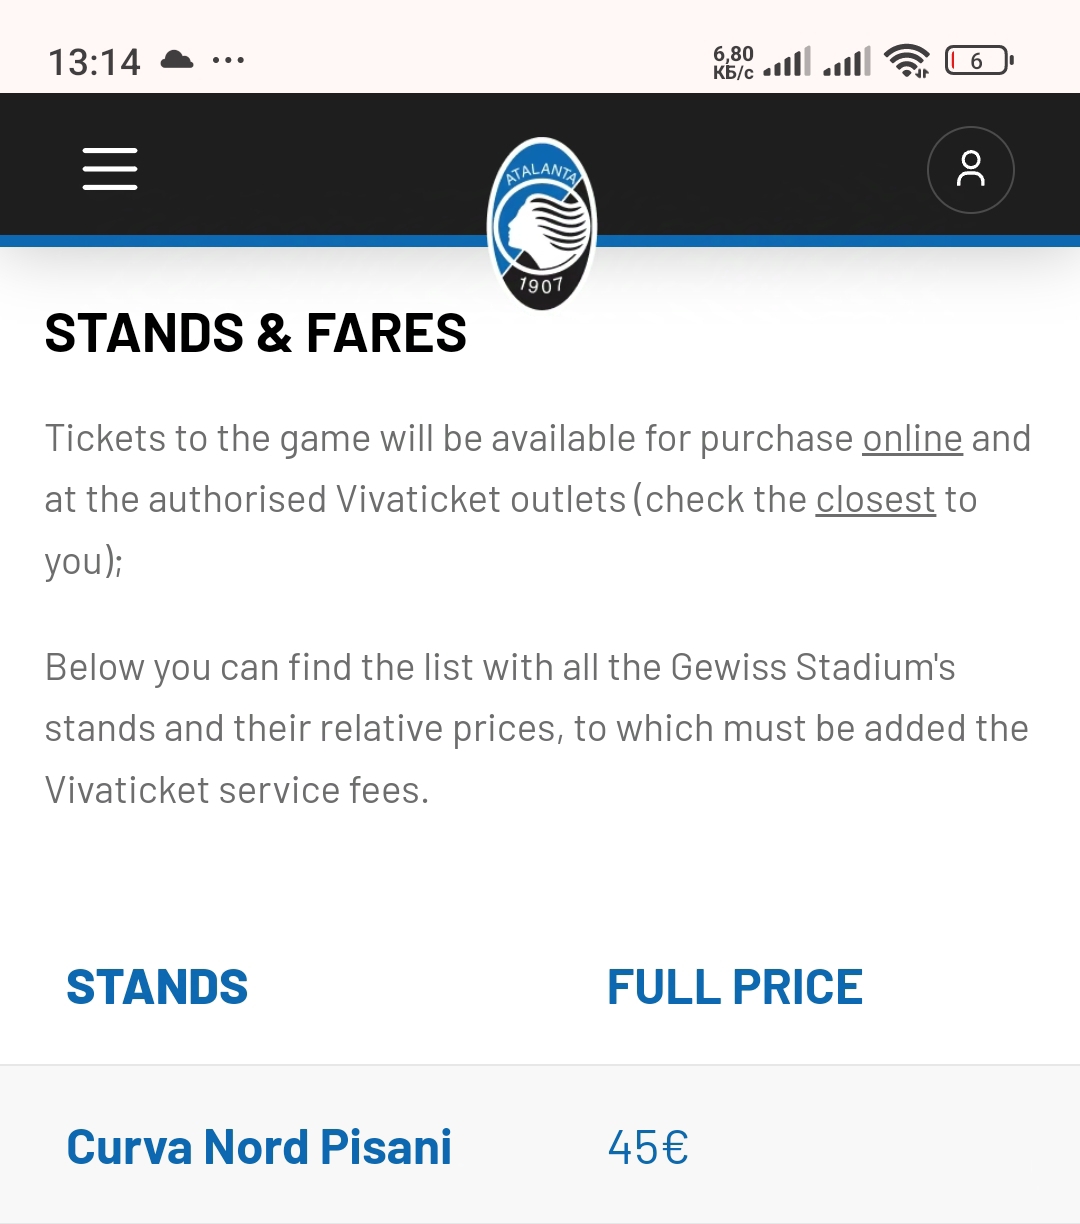The image size is (1080, 1224).
Task: Tap the Wi-Fi status icon
Action: (907, 61)
